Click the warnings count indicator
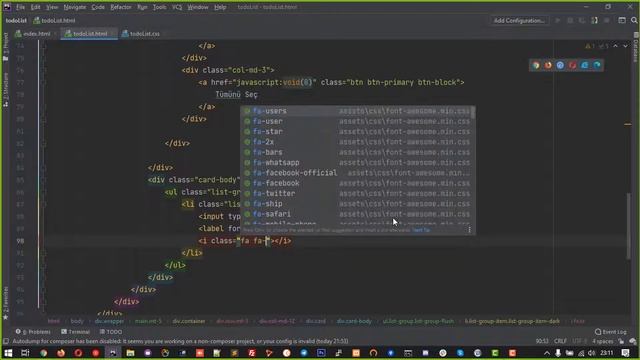 [590, 46]
